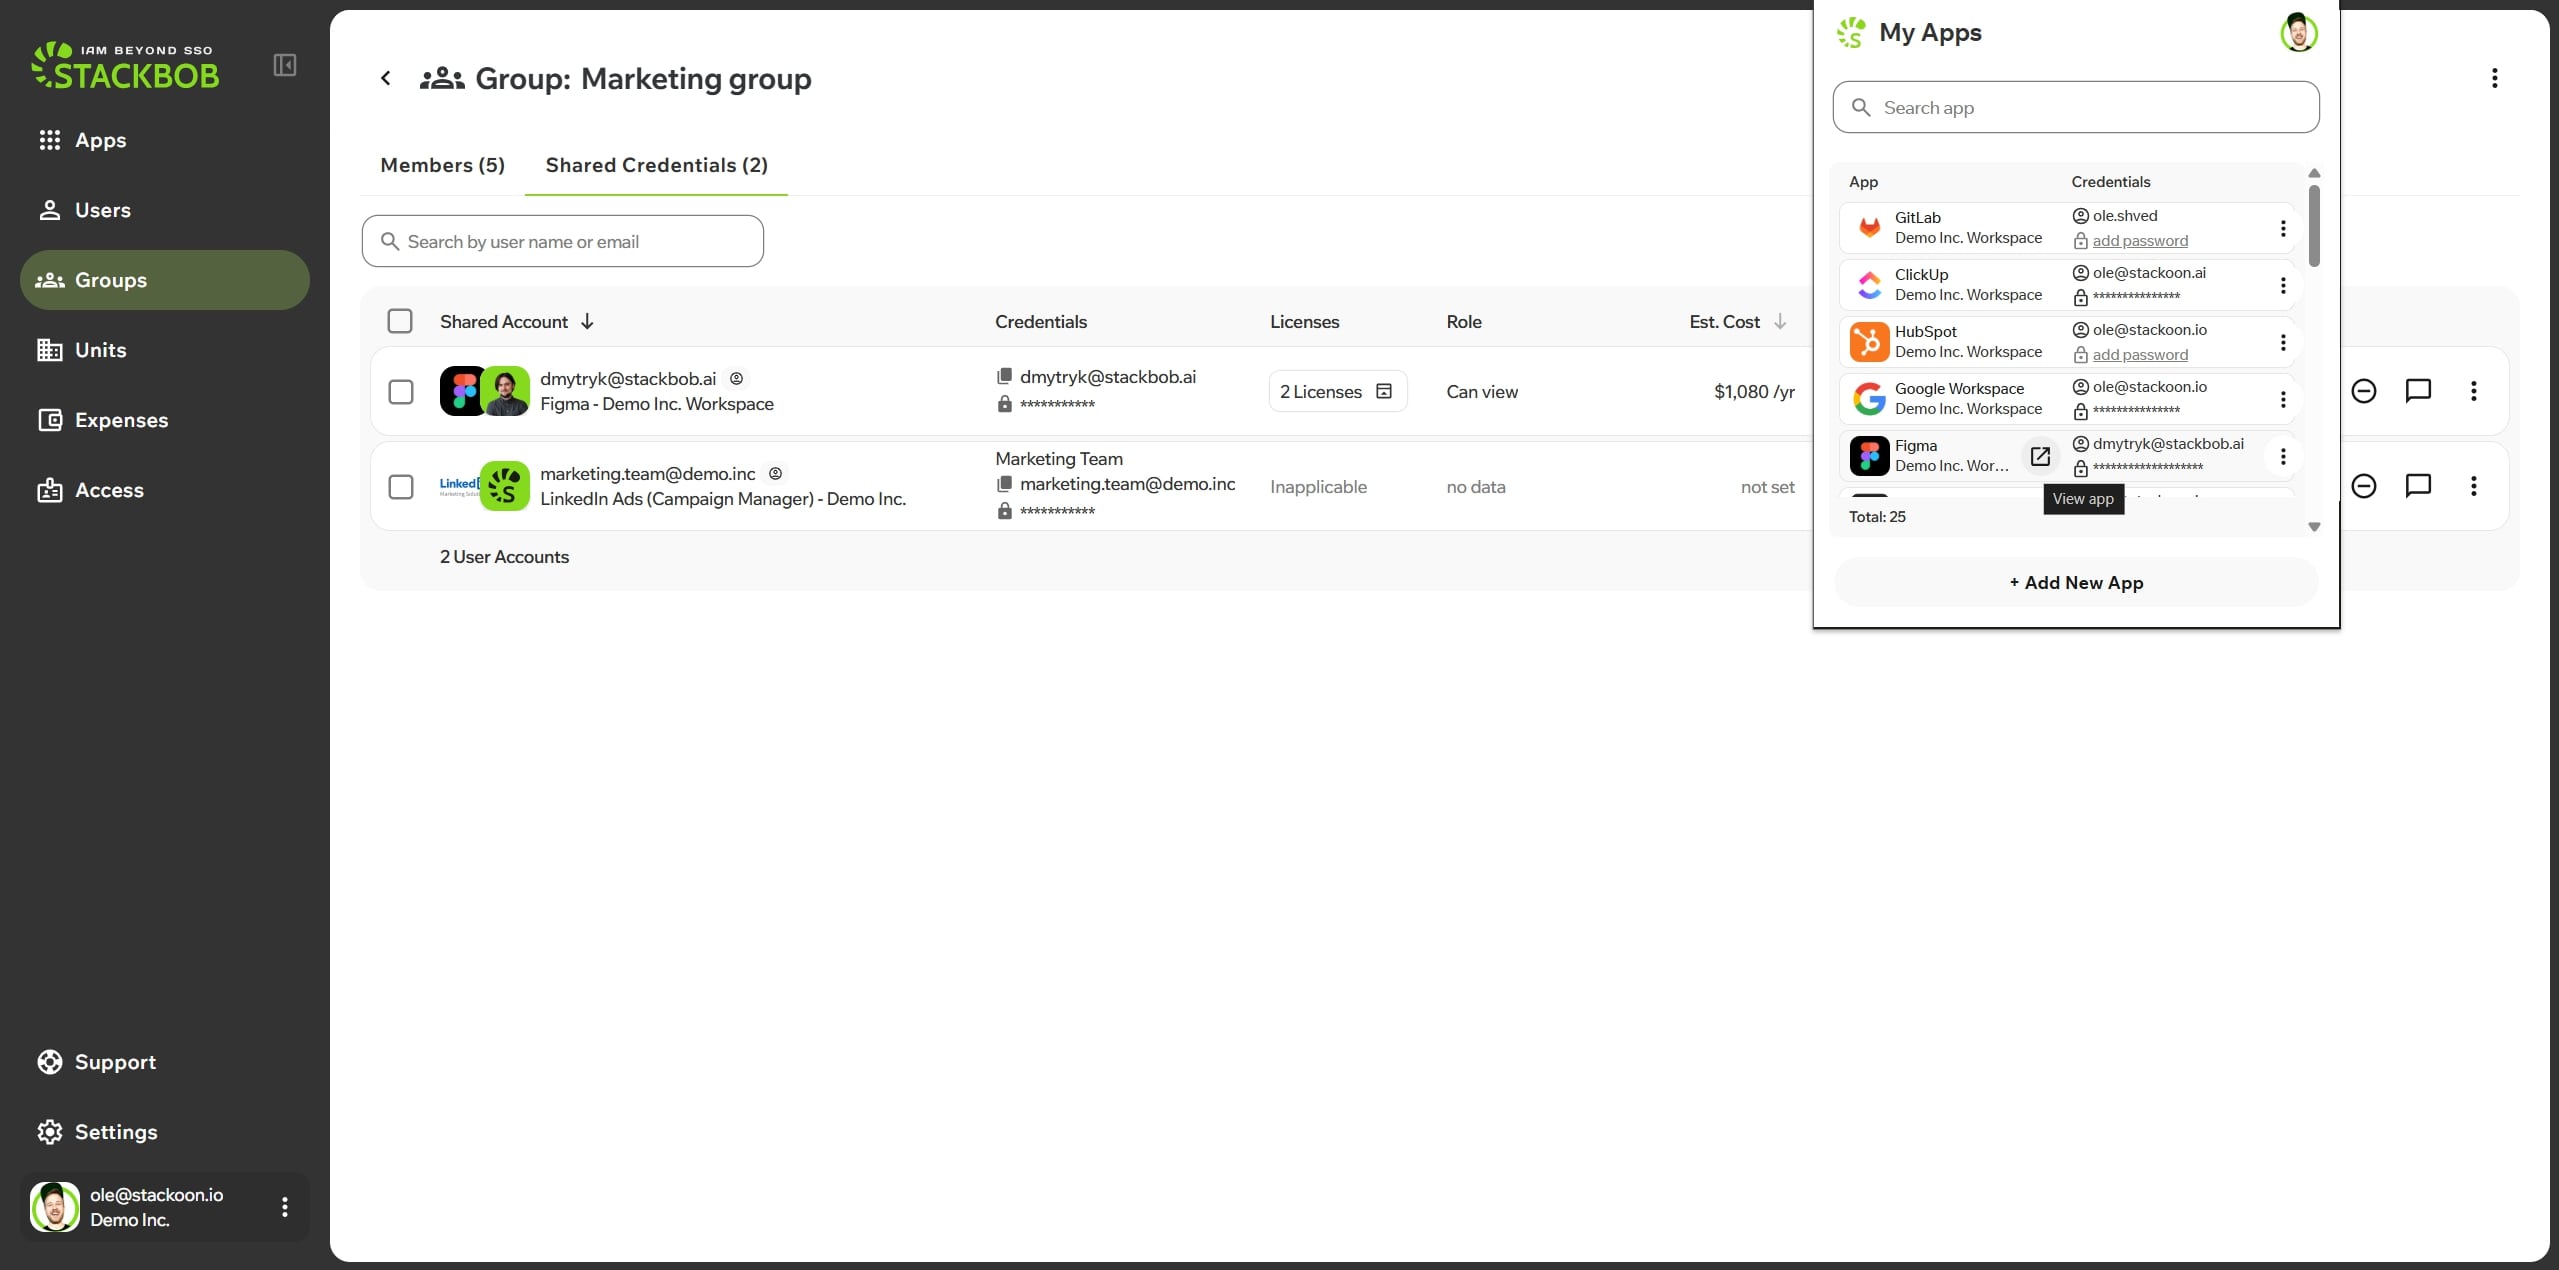The width and height of the screenshot is (2559, 1270).
Task: Copy dmytryk@stackbob.ai credential username
Action: [1004, 376]
